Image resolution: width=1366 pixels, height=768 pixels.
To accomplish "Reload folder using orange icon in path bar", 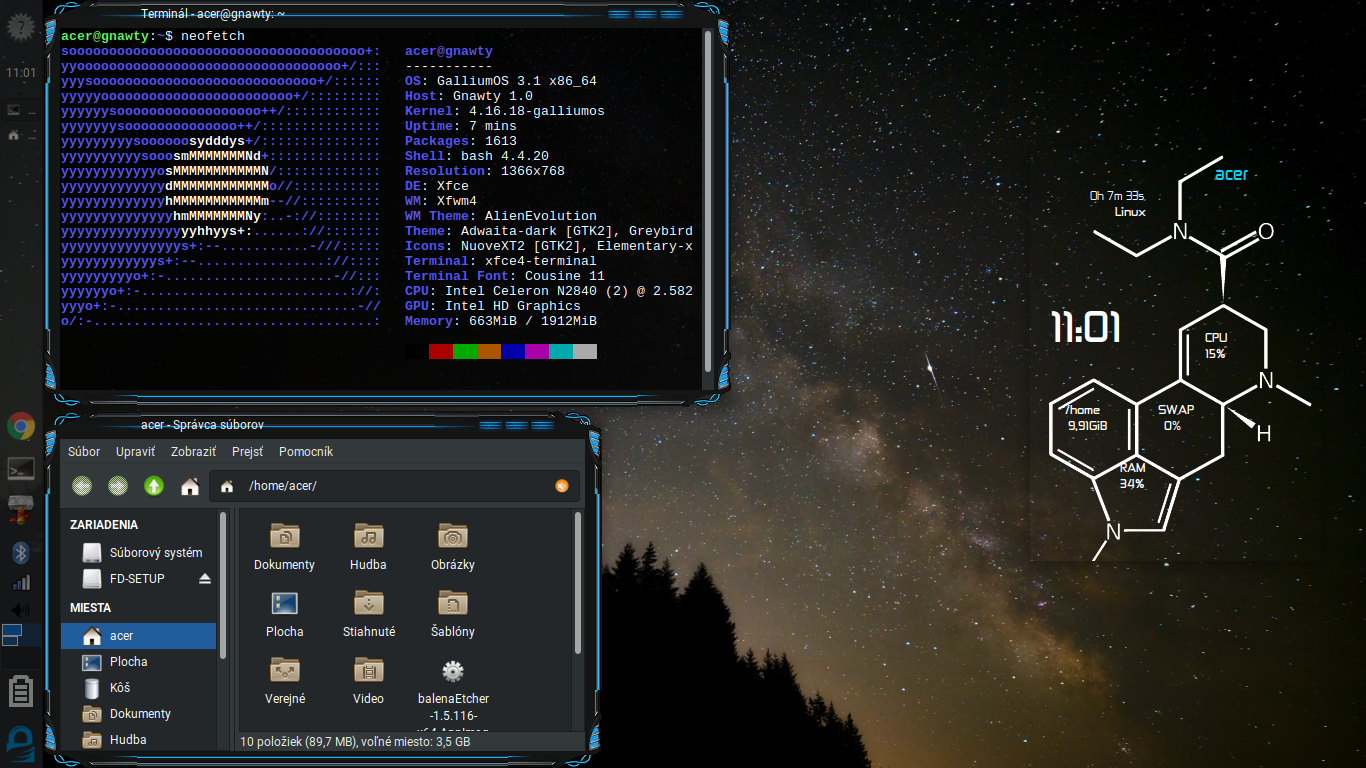I will [562, 486].
